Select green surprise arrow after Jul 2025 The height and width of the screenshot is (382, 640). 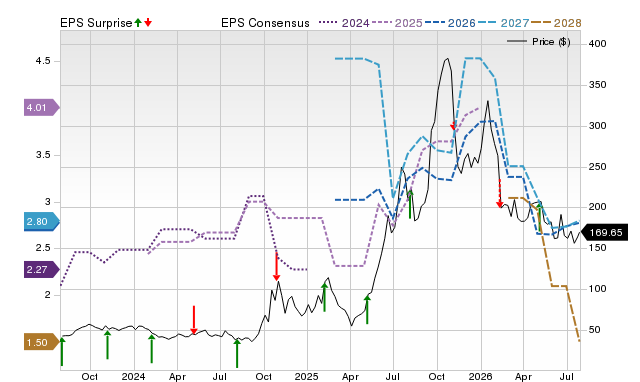(x=410, y=204)
